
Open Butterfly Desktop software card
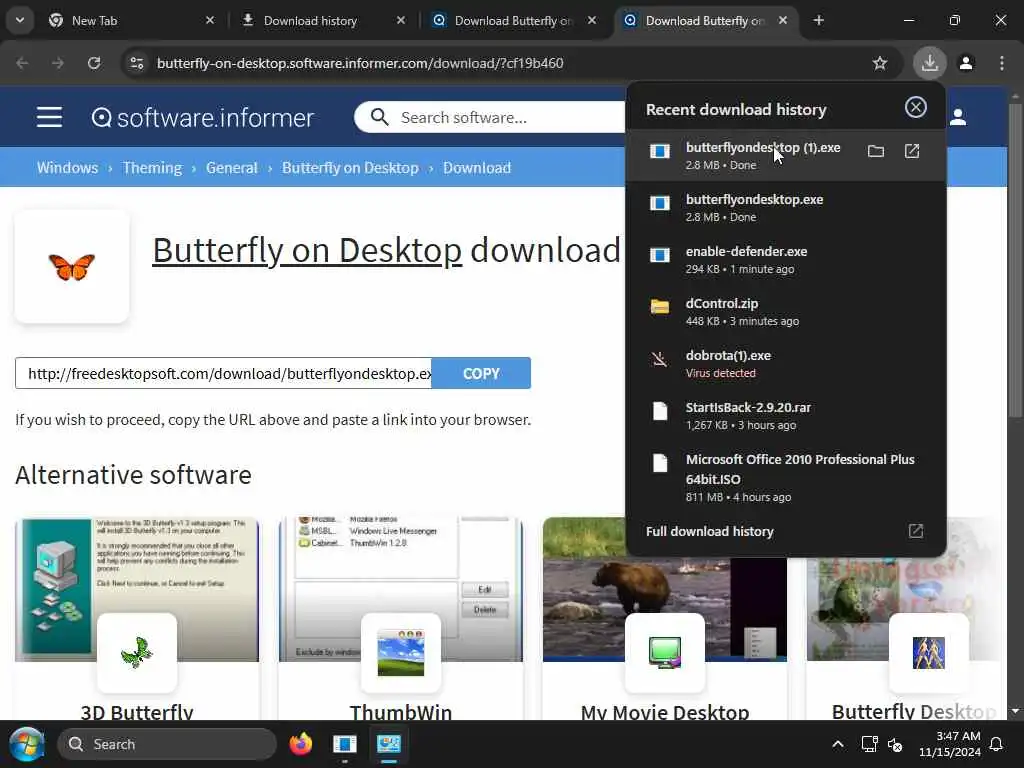pos(904,640)
